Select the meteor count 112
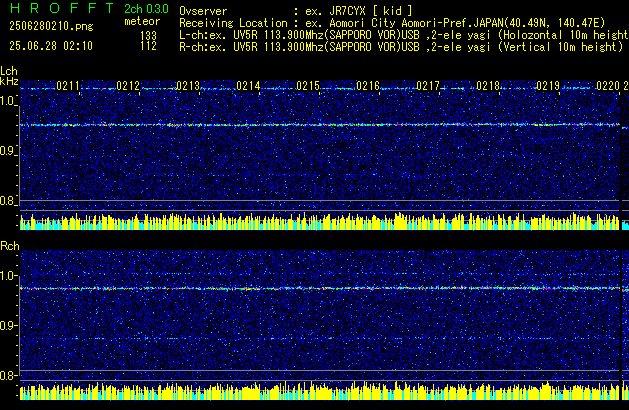This screenshot has height=410, width=629. pyautogui.click(x=148, y=46)
